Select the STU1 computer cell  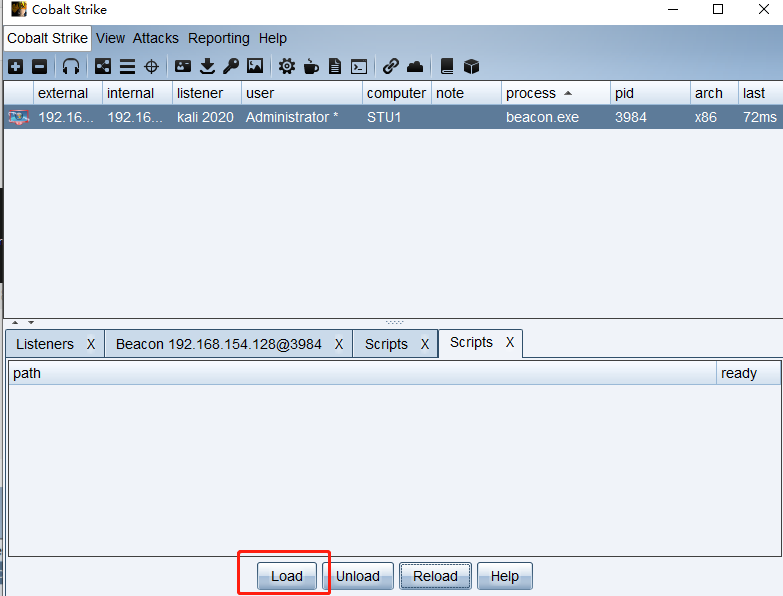[396, 117]
